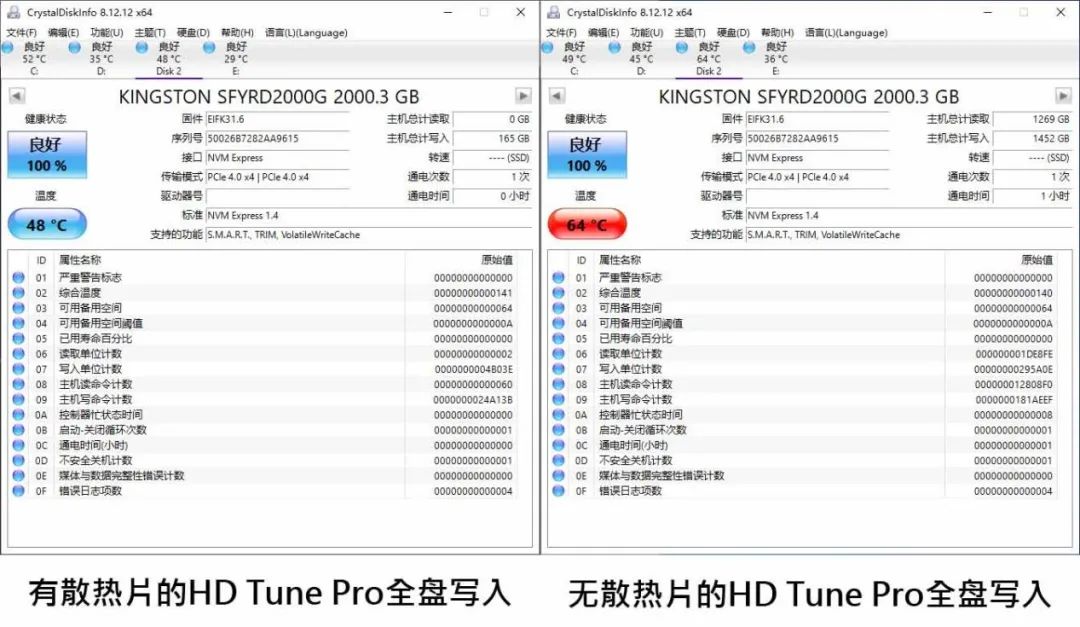
Task: Go to previous disk in right window
Action: pos(557,96)
